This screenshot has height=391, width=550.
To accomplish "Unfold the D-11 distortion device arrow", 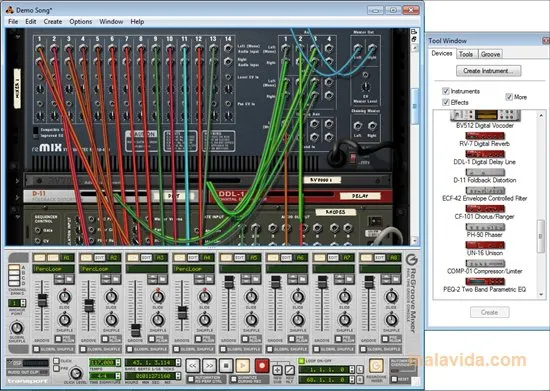I will [x=18, y=197].
